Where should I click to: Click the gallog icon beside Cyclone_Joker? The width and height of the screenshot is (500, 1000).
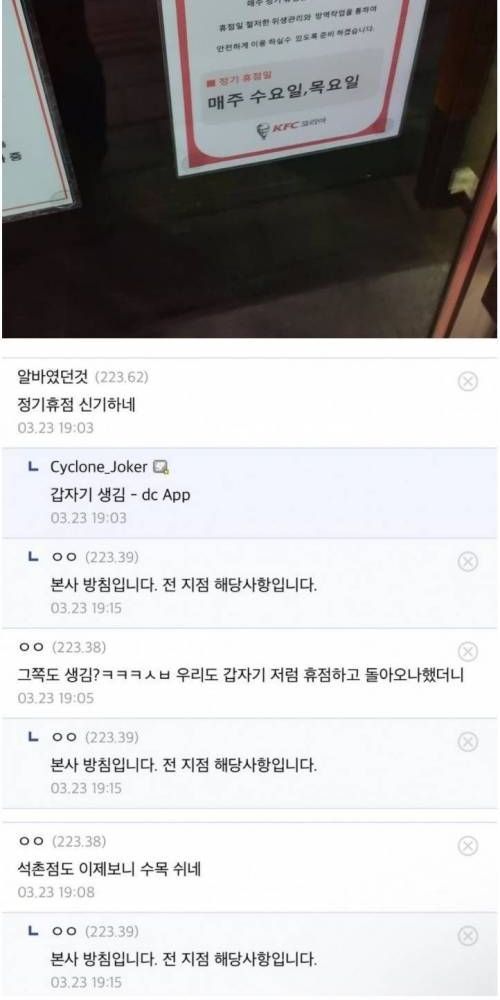161,467
